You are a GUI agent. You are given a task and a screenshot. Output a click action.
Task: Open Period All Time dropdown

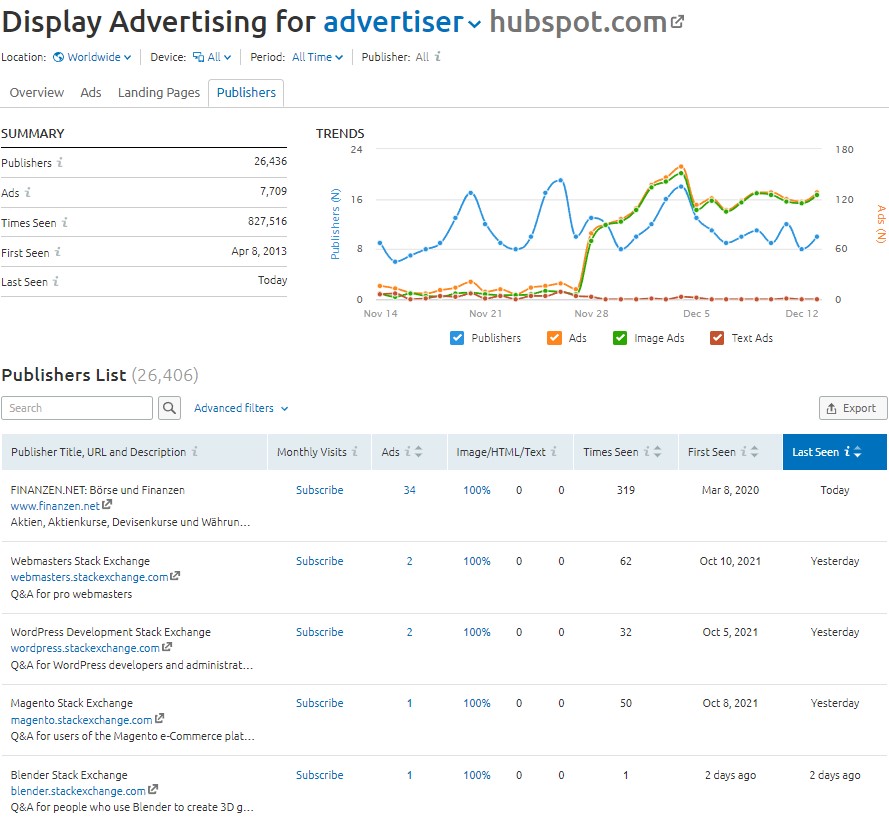coord(318,57)
